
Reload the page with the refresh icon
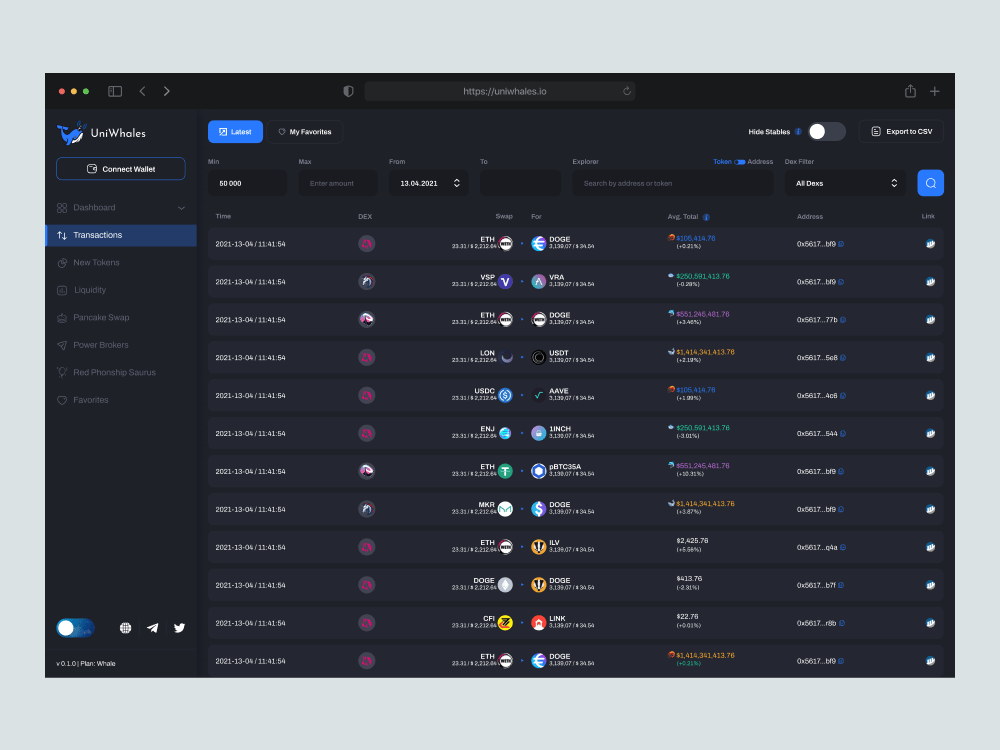tap(627, 91)
